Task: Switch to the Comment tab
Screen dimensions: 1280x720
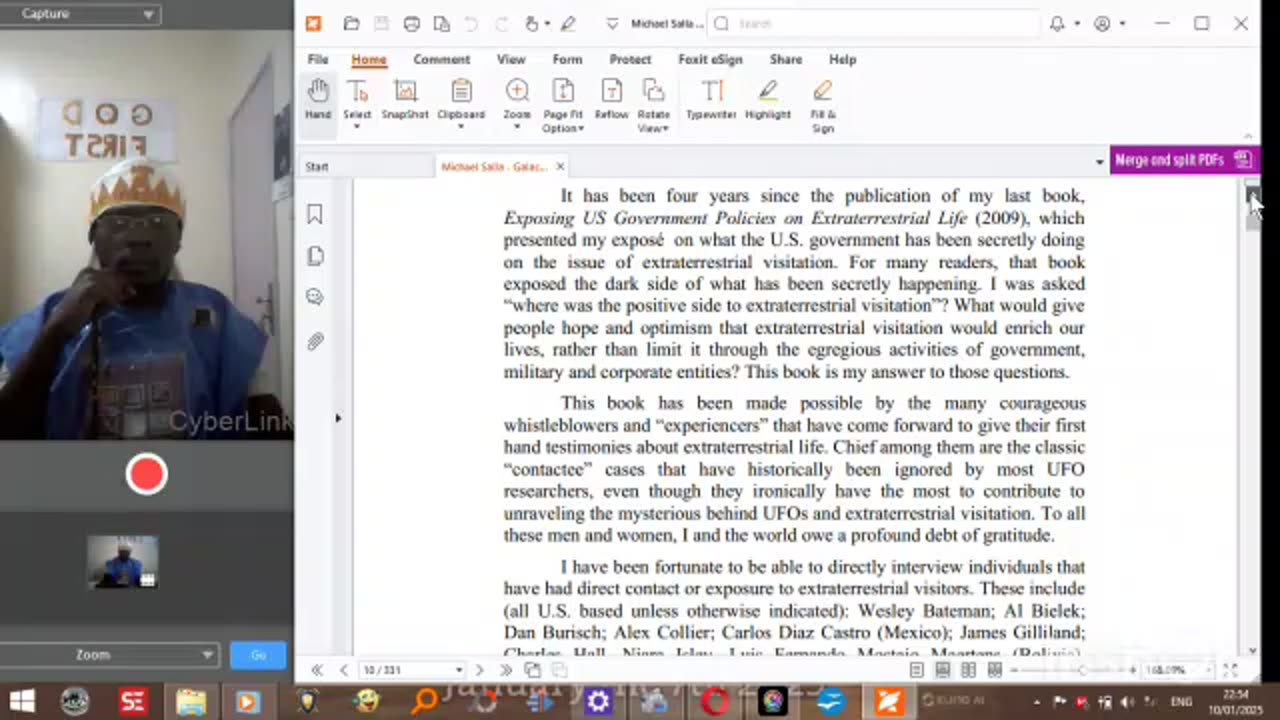Action: point(441,59)
